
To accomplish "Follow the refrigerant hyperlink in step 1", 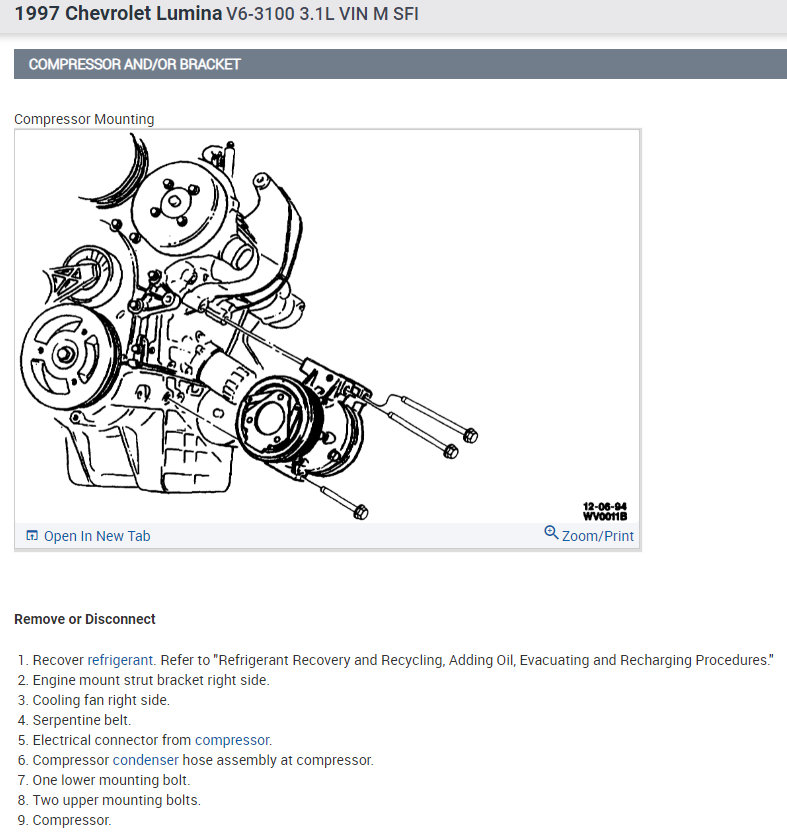I will [x=121, y=660].
